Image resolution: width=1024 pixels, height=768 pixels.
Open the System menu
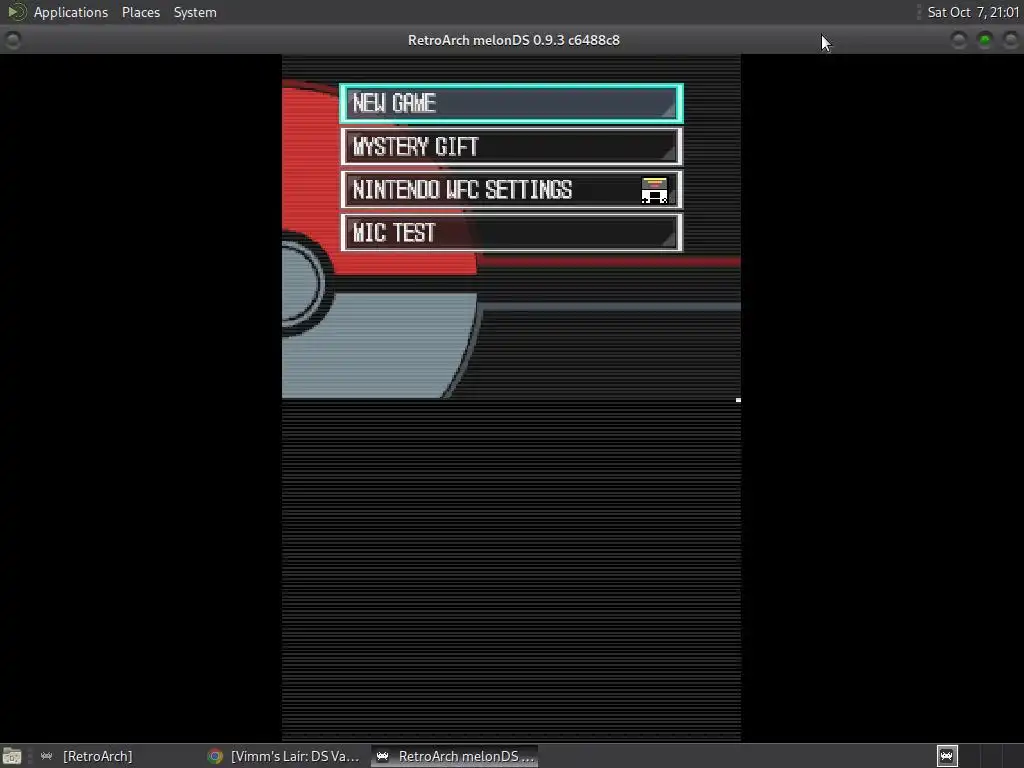coord(195,12)
